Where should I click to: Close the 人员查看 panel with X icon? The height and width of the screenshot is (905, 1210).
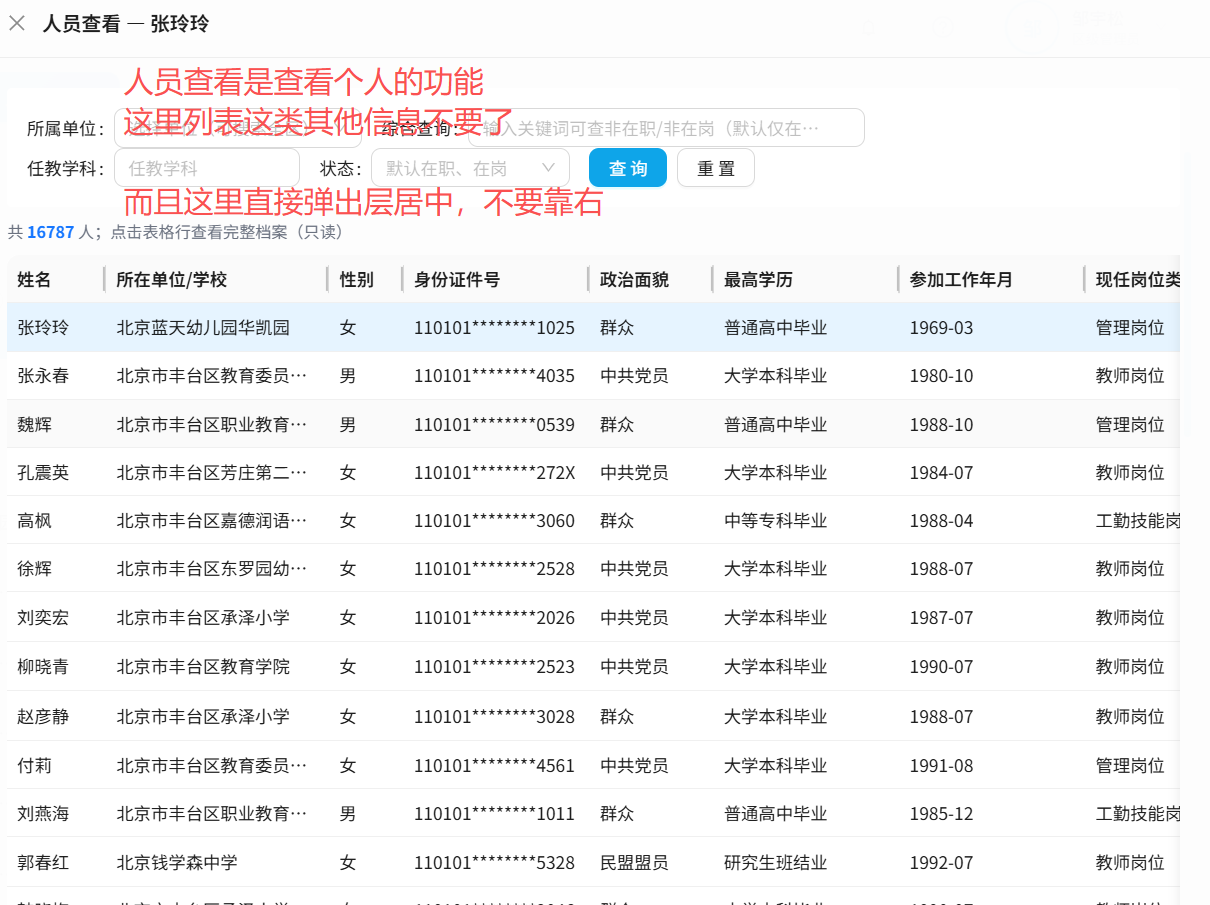tap(17, 24)
